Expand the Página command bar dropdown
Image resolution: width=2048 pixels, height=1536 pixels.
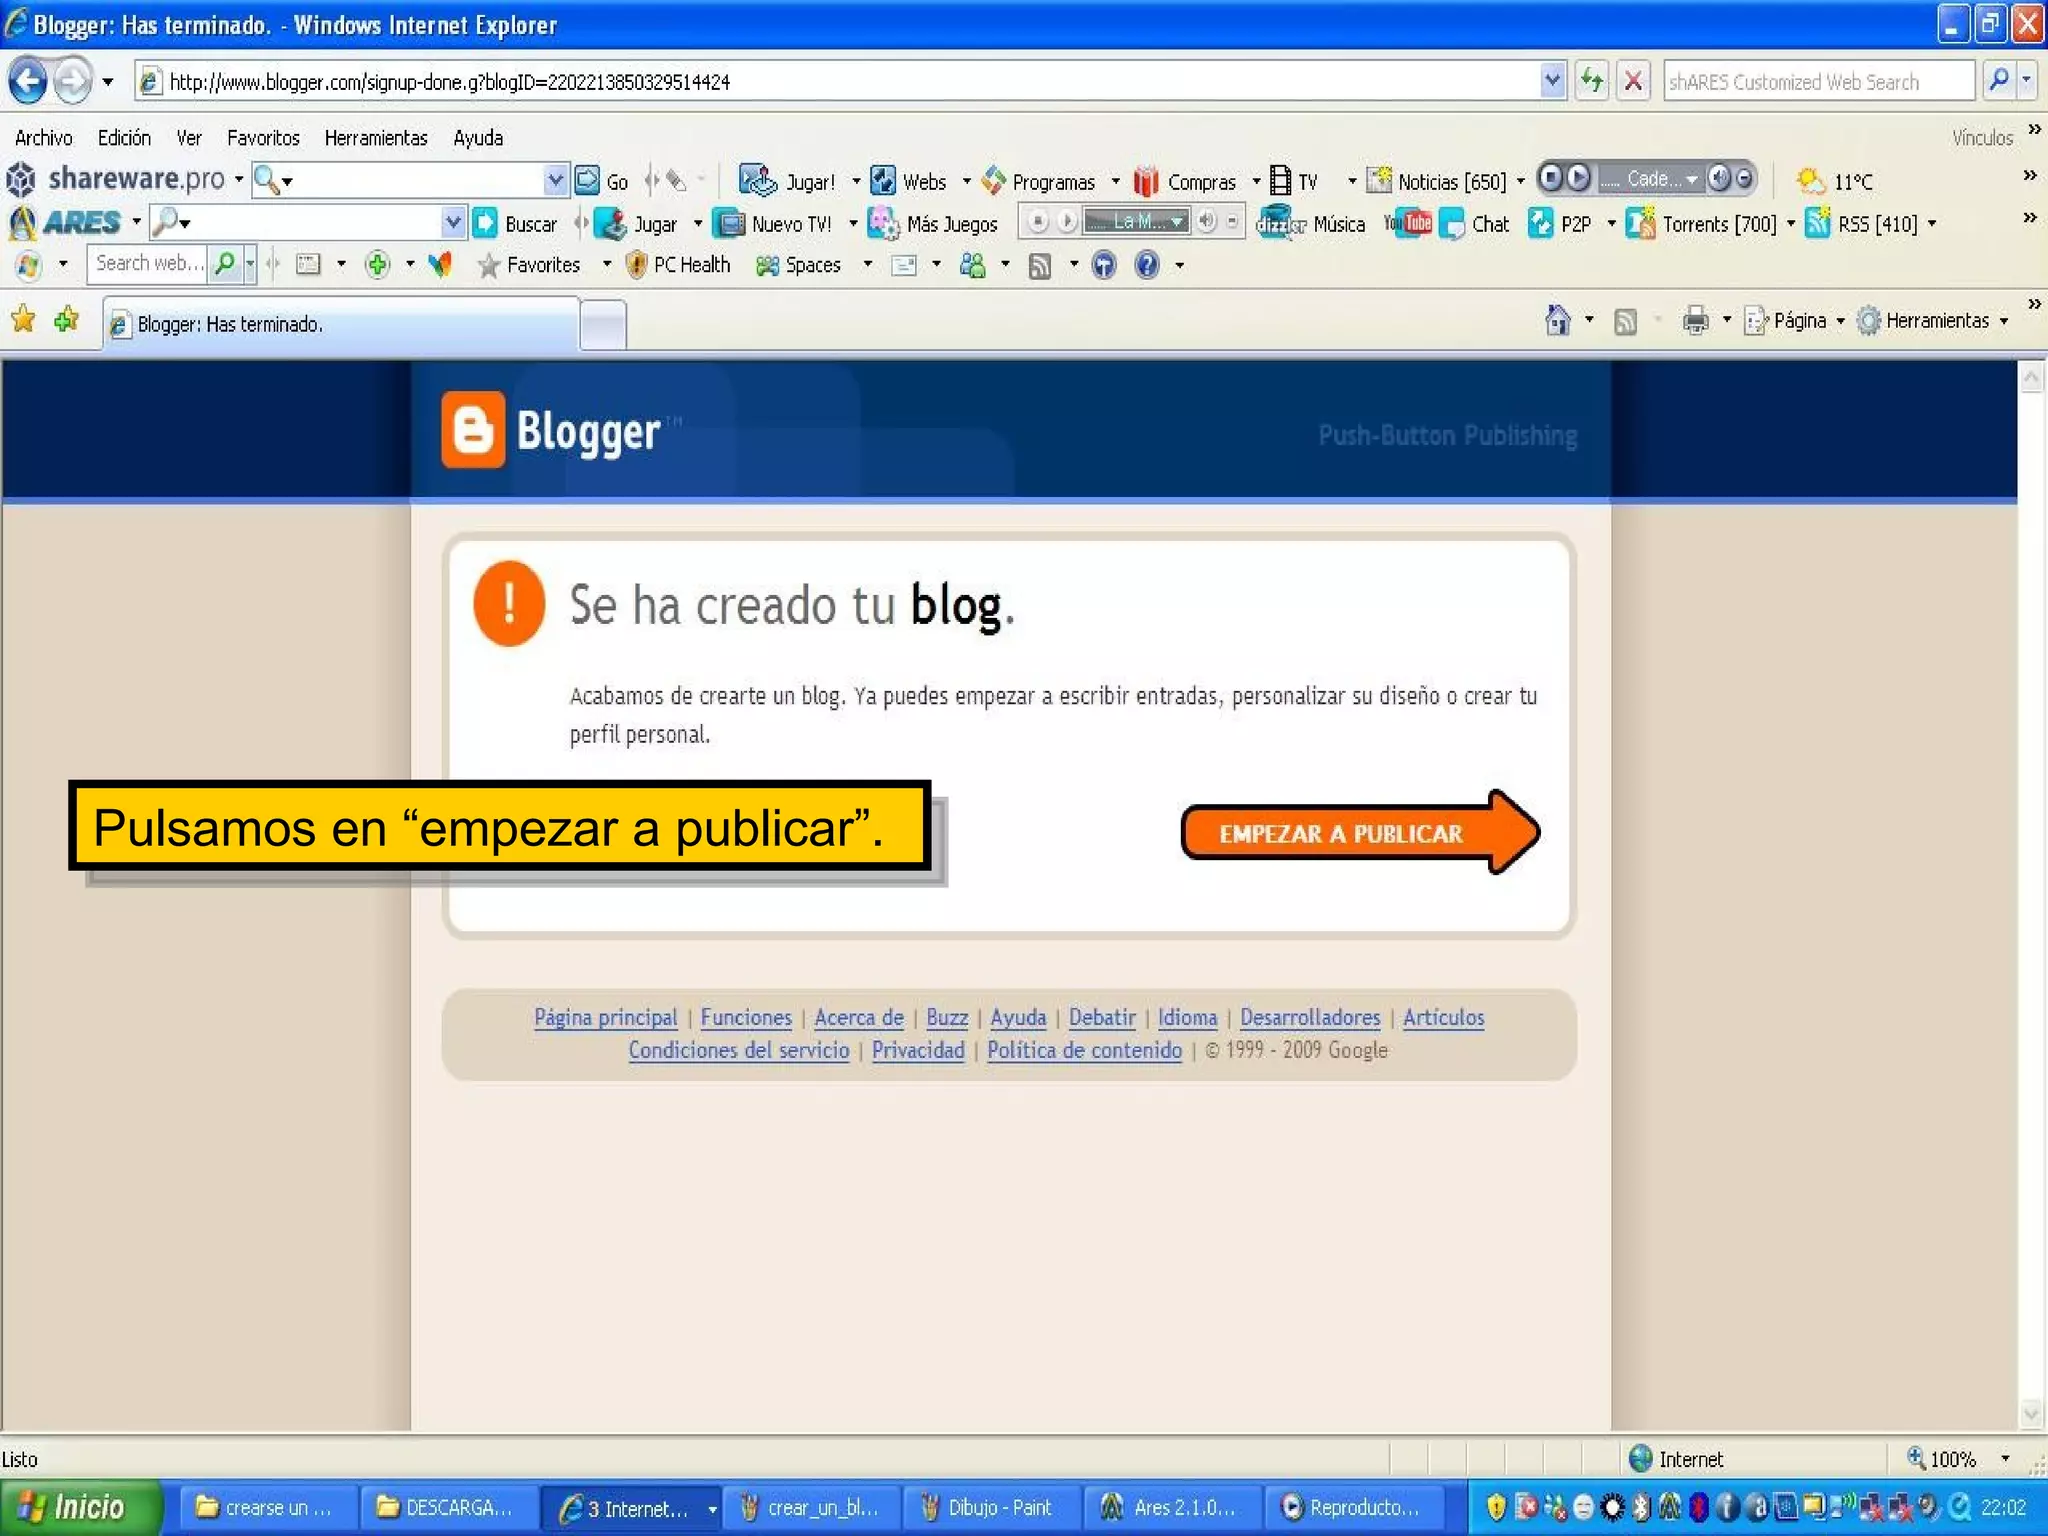1840,321
